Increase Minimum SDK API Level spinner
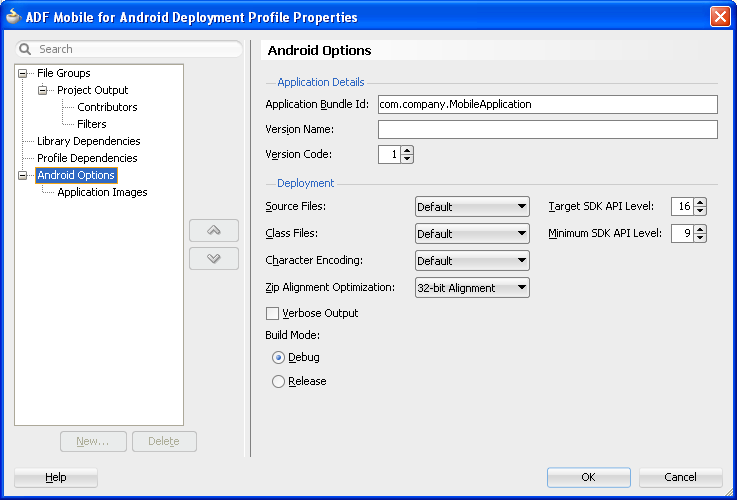 pos(700,229)
